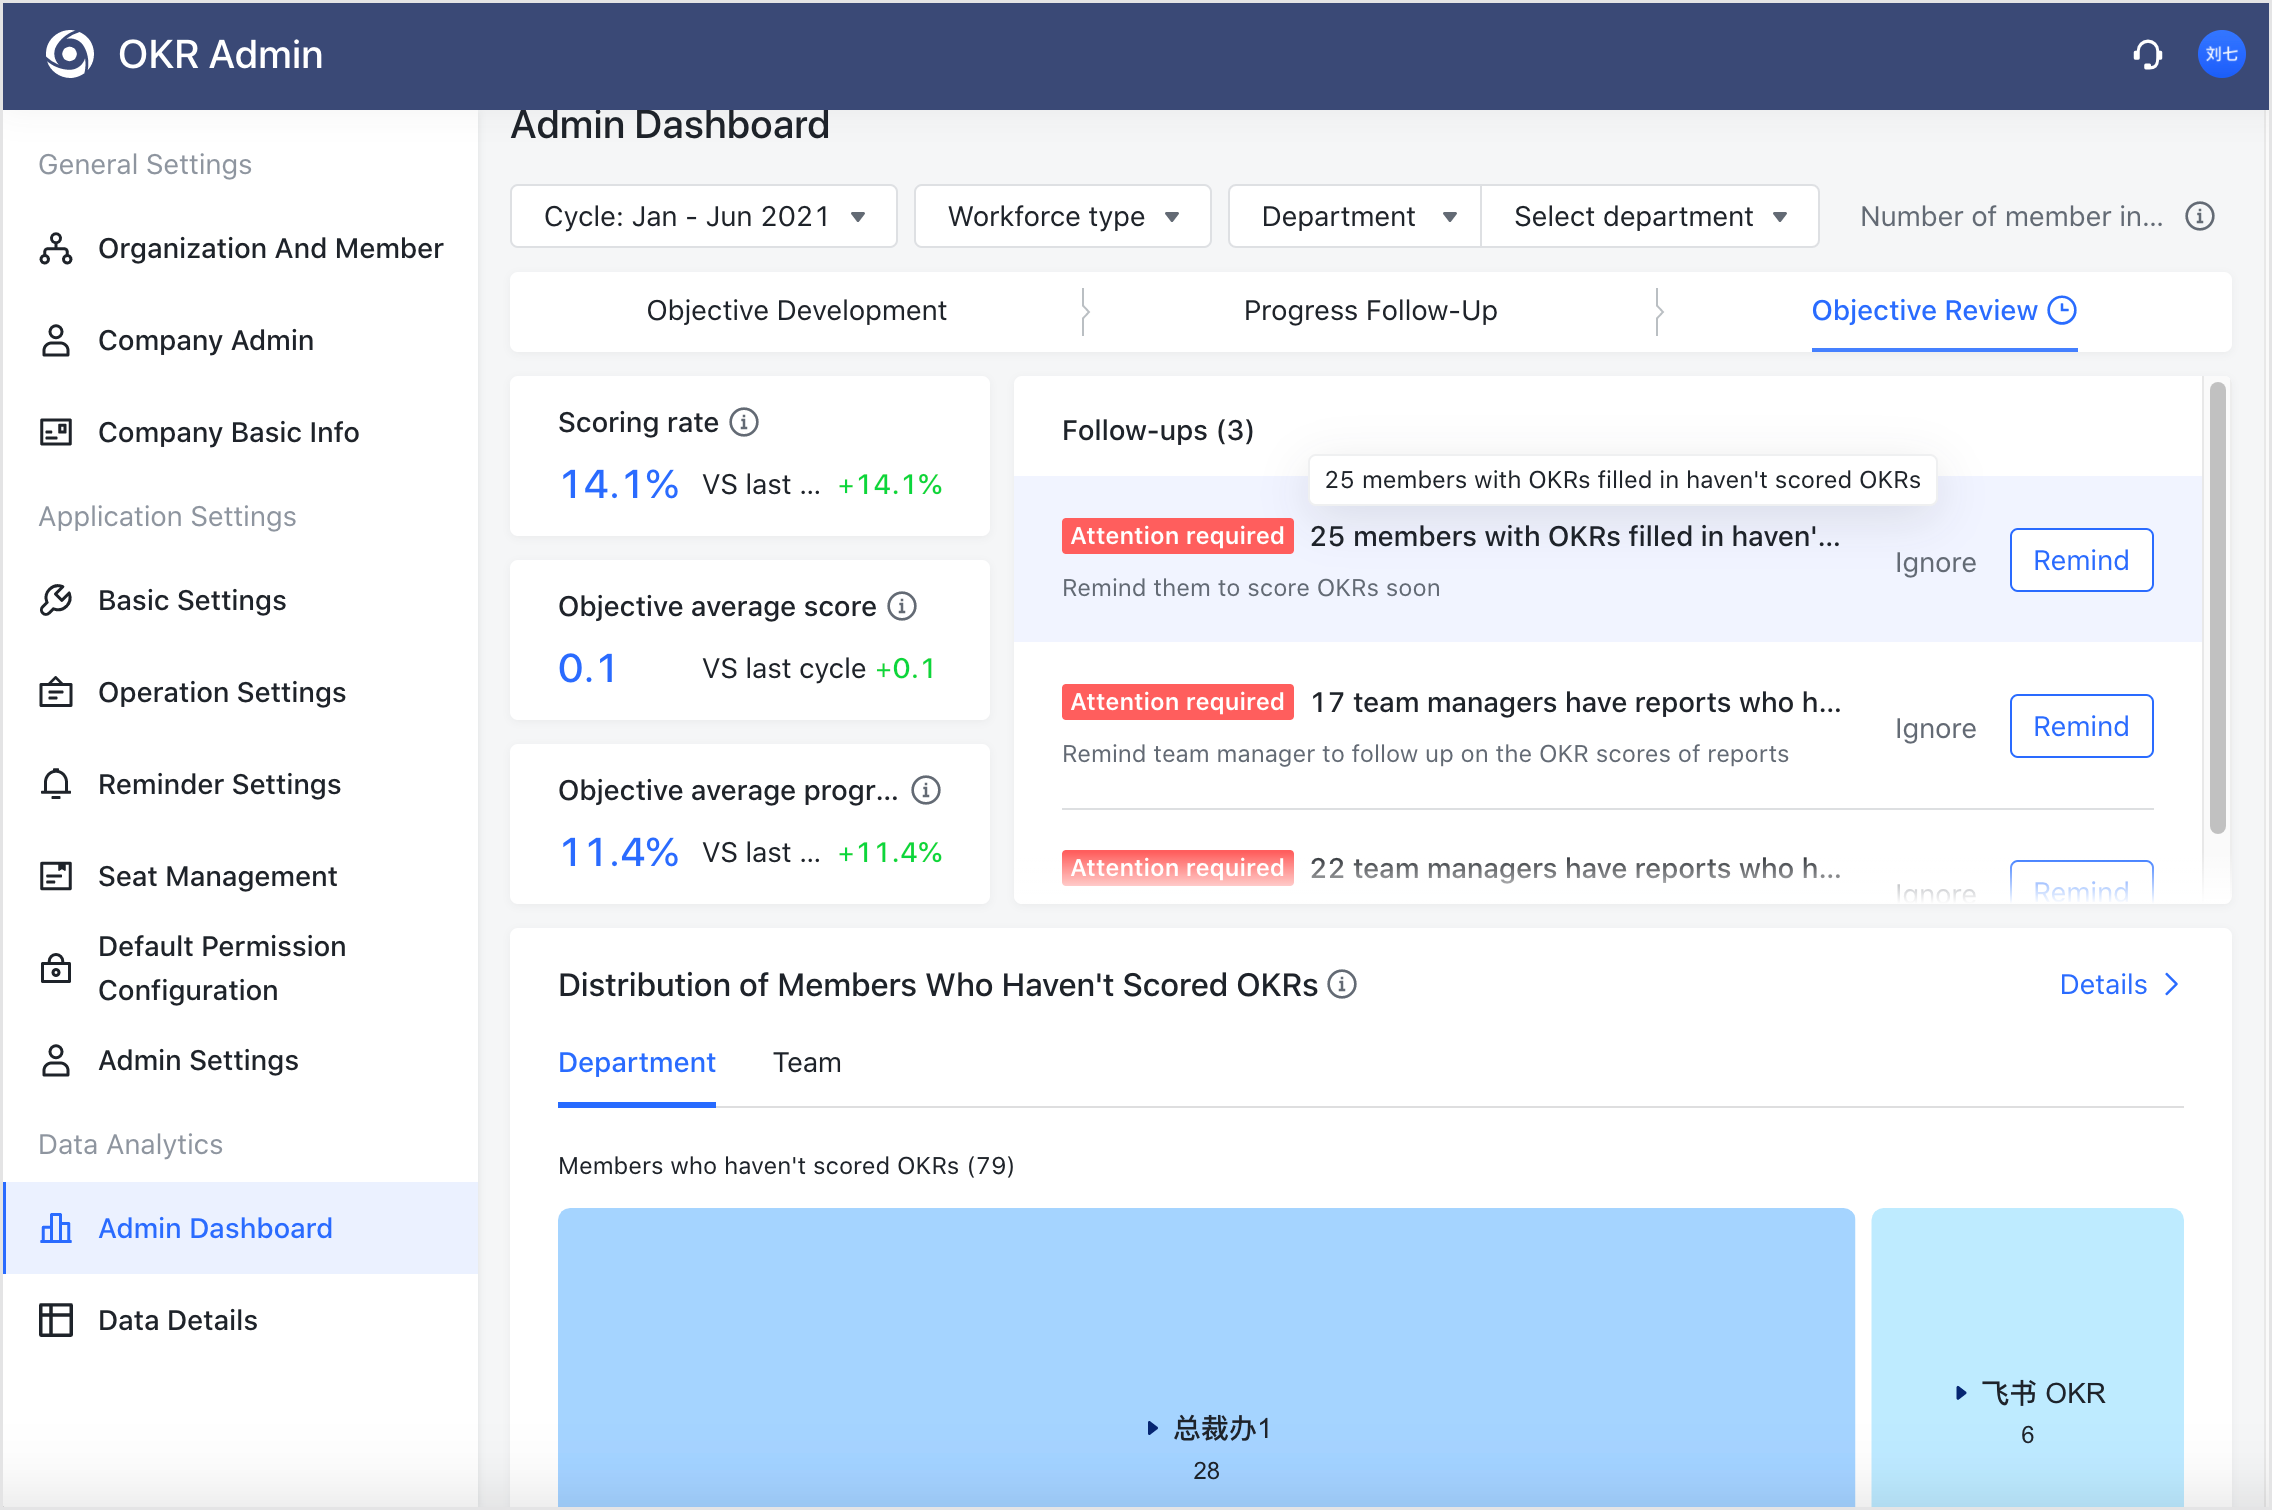Open the 刘七 user avatar

pos(2221,54)
